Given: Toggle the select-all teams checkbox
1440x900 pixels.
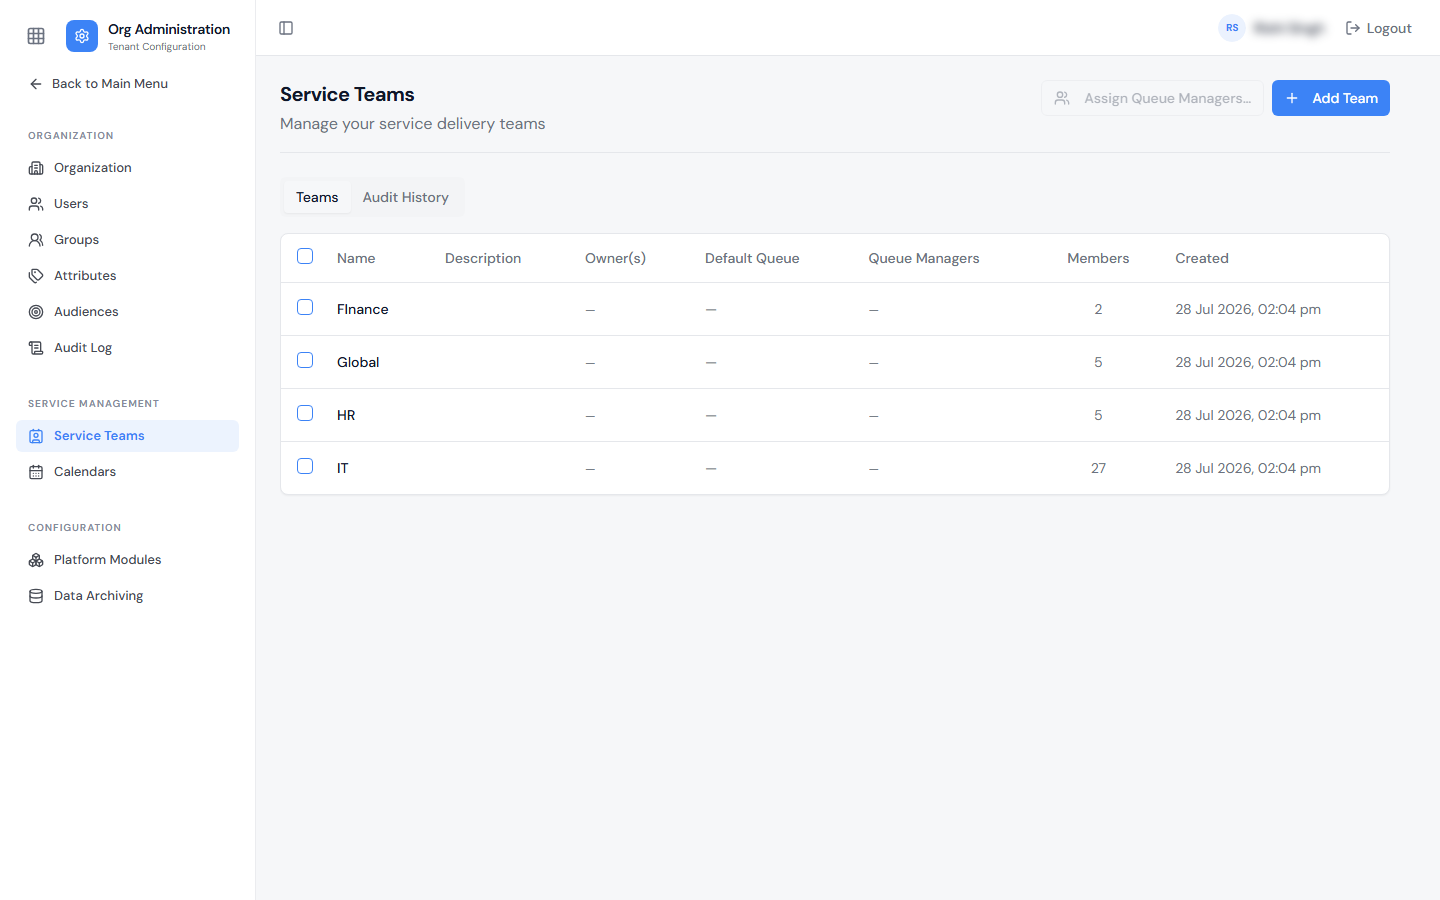Looking at the screenshot, I should click(305, 256).
